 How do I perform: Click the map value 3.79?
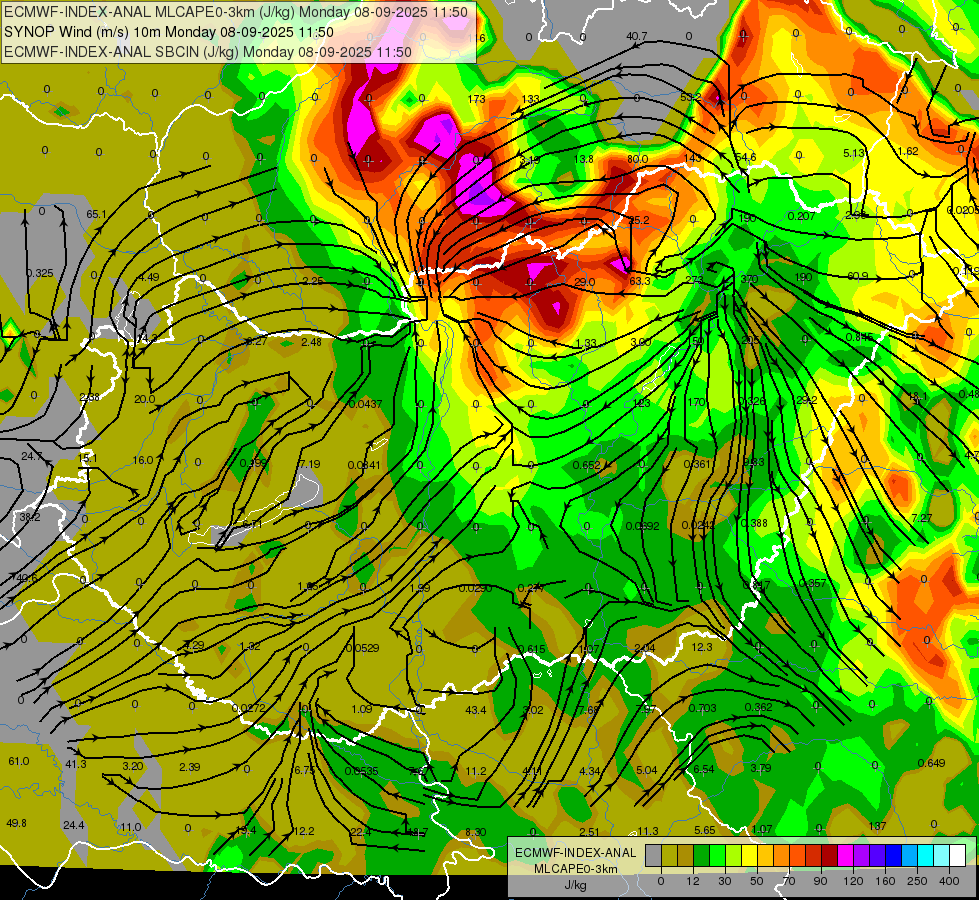coord(760,768)
